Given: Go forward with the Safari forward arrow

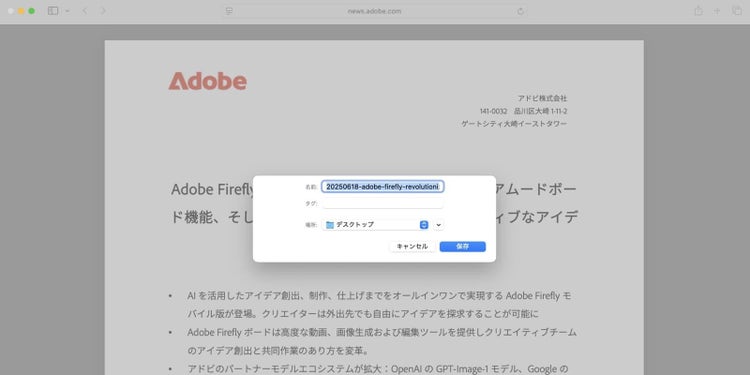Looking at the screenshot, I should coord(103,11).
